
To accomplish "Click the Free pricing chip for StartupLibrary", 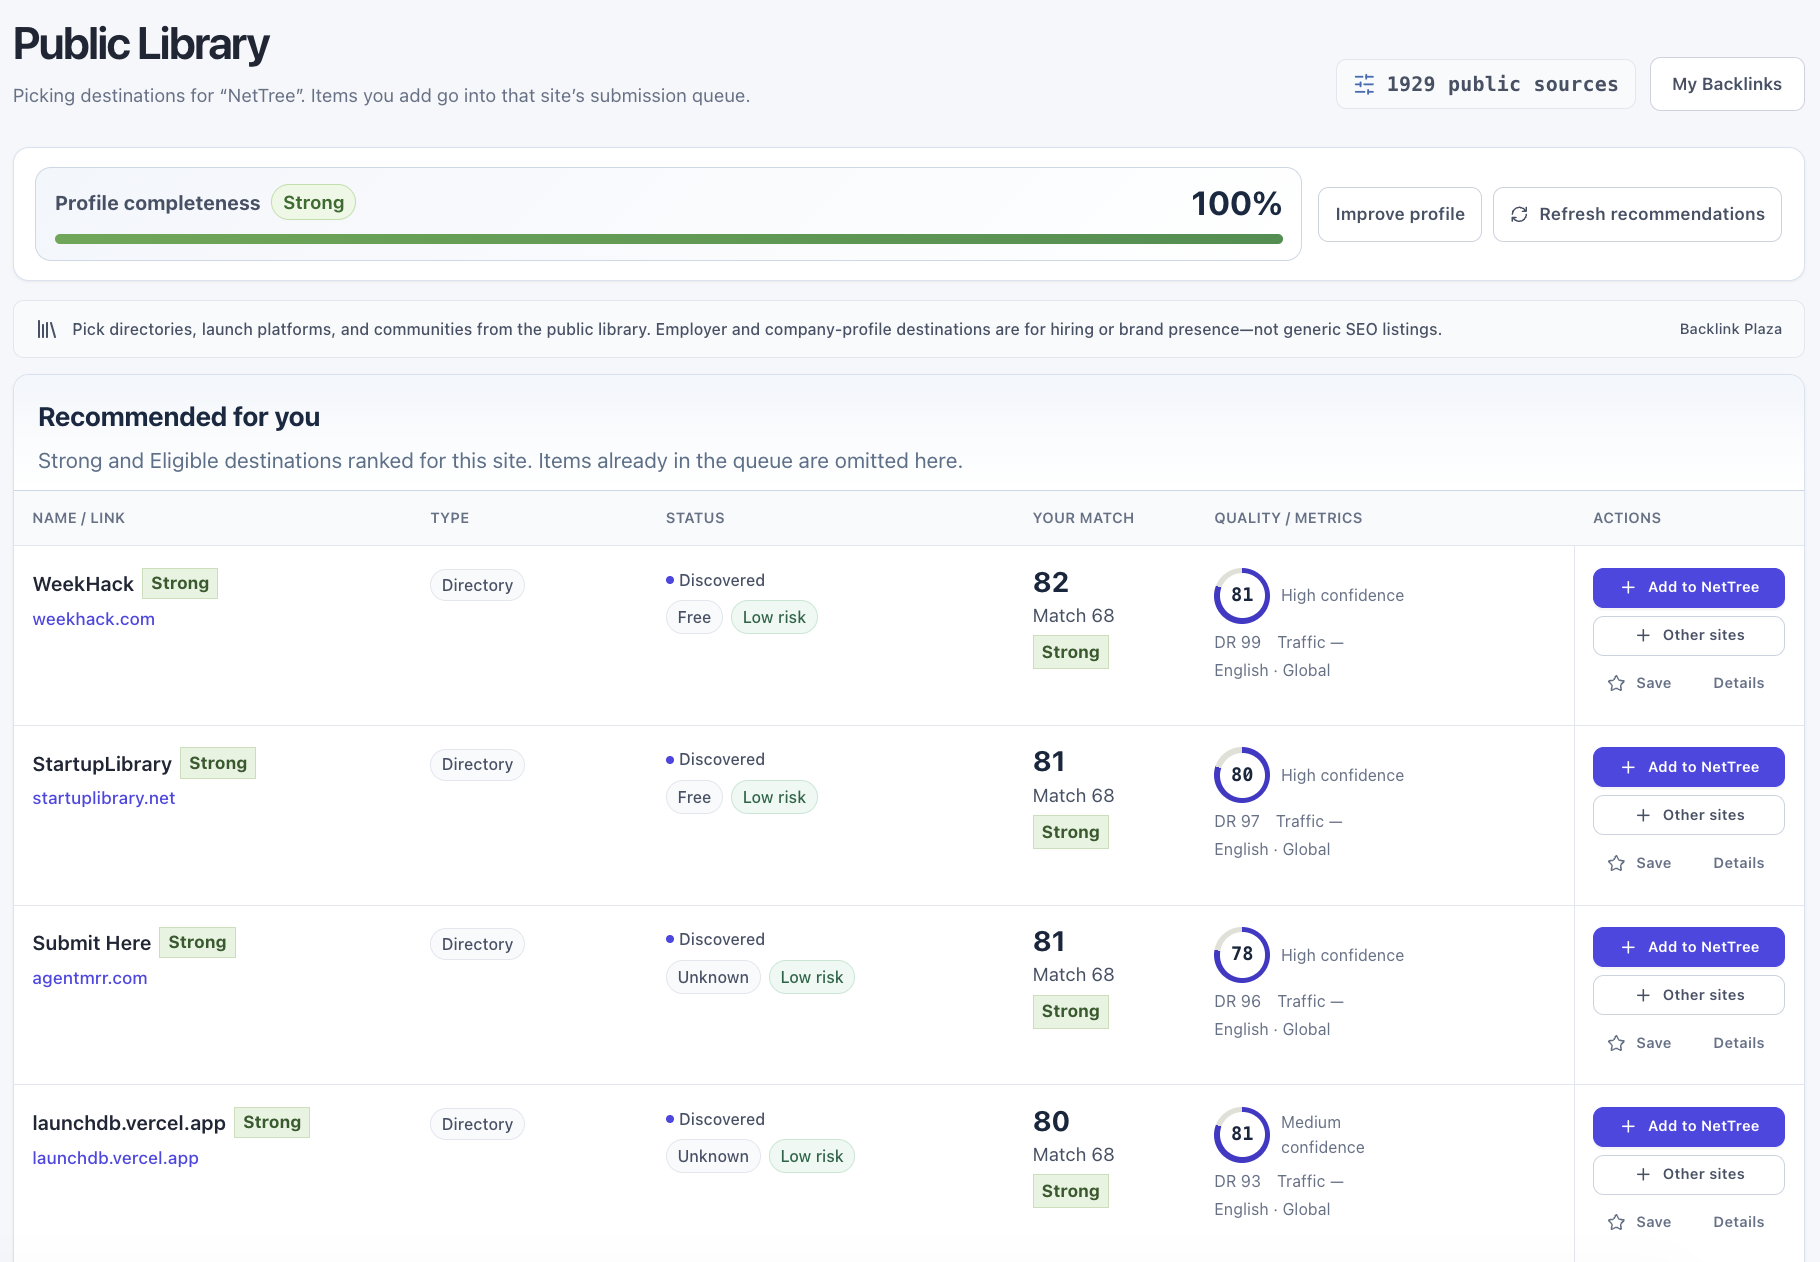I will point(694,797).
